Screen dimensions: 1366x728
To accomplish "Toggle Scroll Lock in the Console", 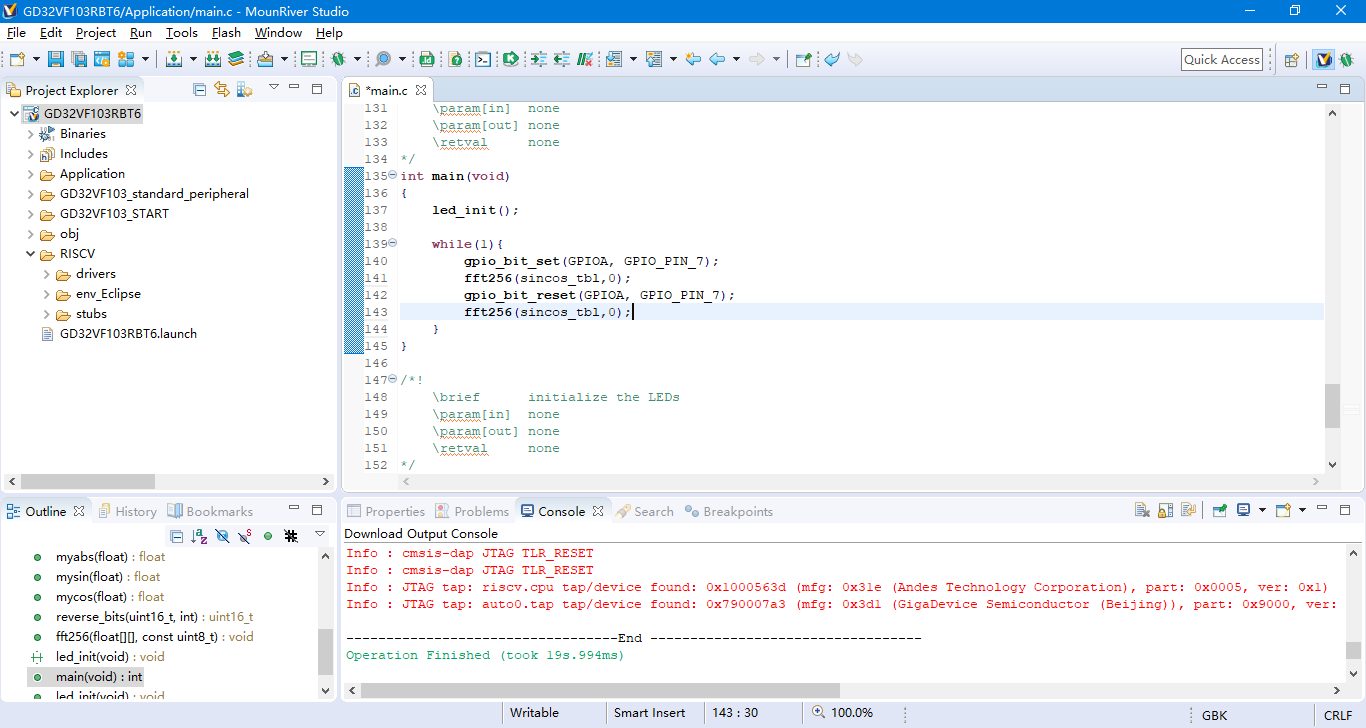I will (x=1165, y=510).
